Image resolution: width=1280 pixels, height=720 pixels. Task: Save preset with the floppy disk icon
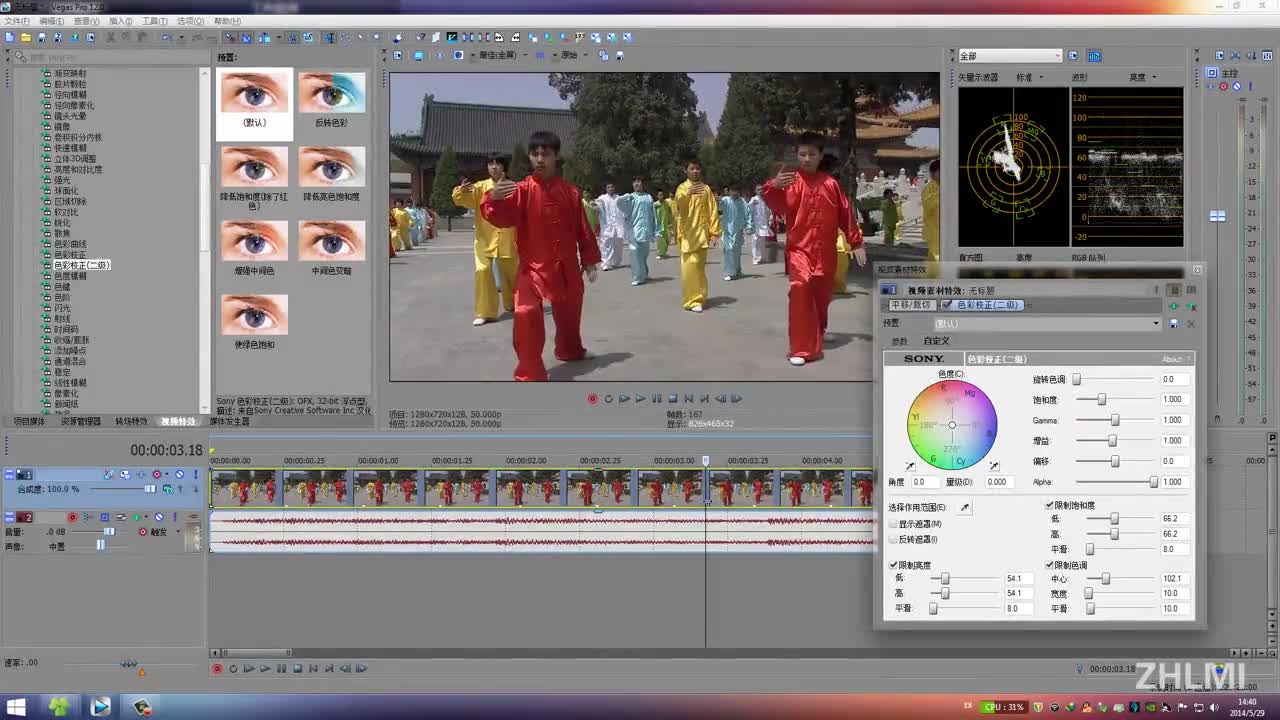[1174, 324]
